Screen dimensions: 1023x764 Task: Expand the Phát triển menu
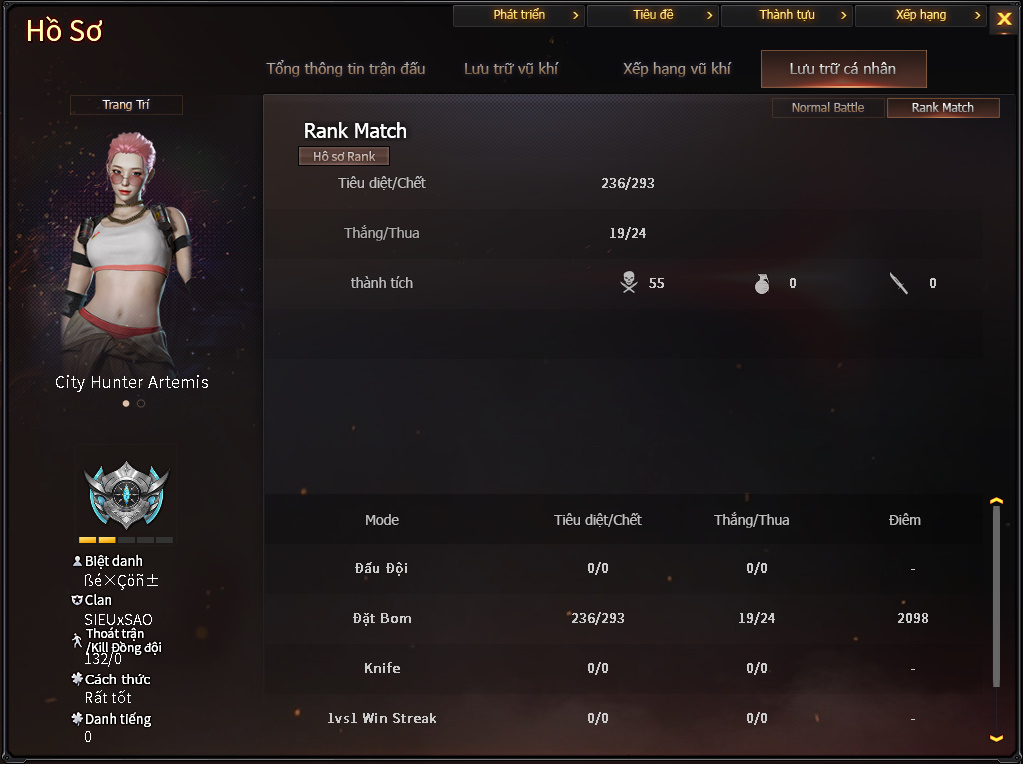pos(519,15)
